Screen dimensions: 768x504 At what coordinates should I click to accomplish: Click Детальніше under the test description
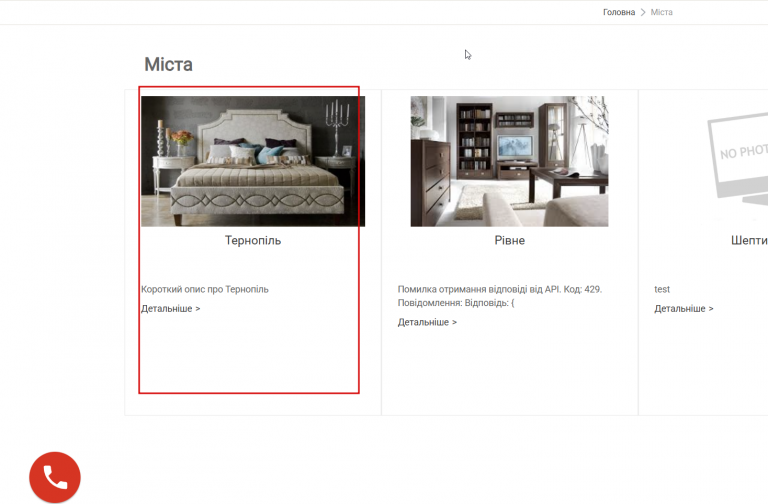click(x=684, y=309)
